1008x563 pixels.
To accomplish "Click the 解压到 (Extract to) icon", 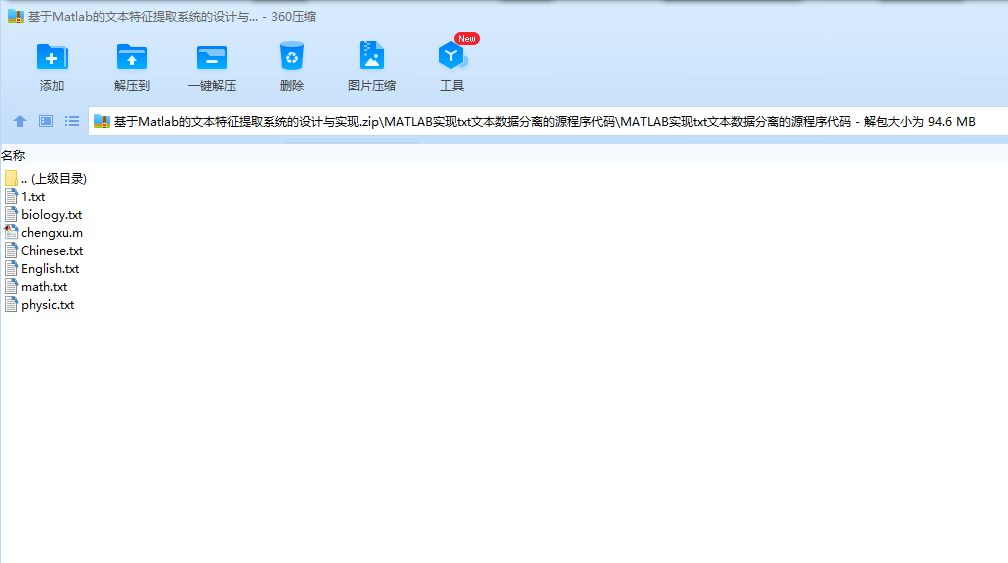I will point(132,57).
